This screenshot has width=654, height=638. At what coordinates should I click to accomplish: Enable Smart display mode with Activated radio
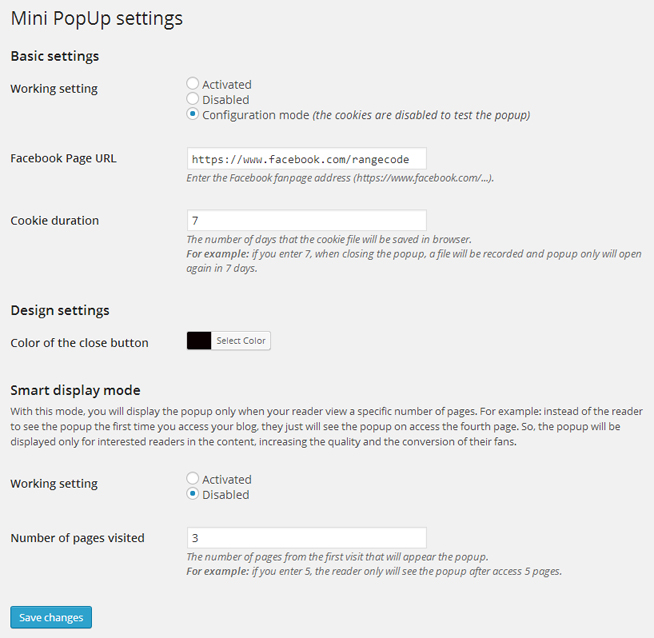[192, 478]
